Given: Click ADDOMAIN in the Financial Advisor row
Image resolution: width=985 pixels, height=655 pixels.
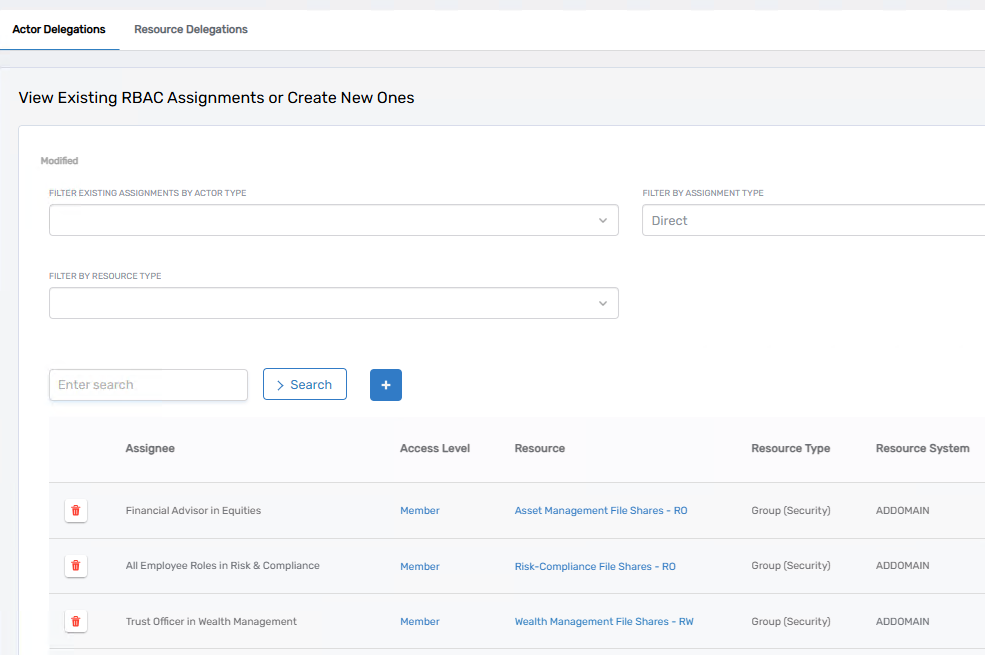Looking at the screenshot, I should click(x=903, y=511).
